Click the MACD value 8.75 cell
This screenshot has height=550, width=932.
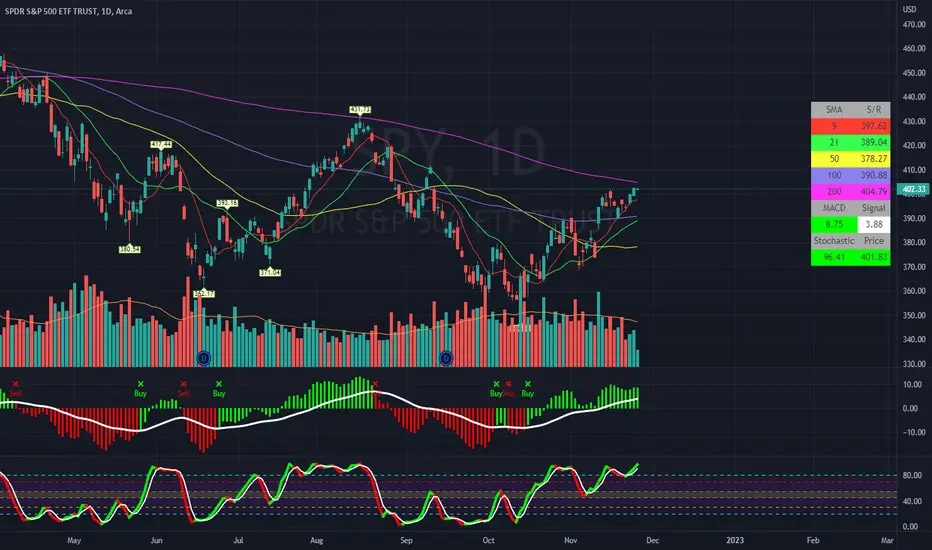coord(834,224)
